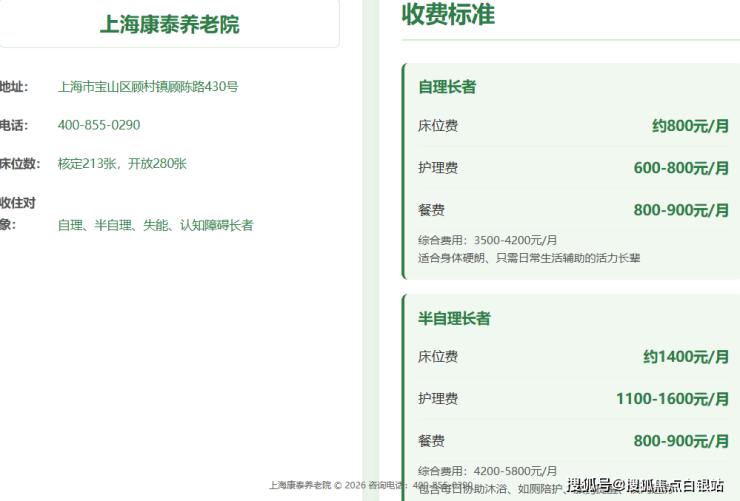Select 800-900元/月 in the 自理长者 card
This screenshot has height=501, width=740.
tap(681, 210)
